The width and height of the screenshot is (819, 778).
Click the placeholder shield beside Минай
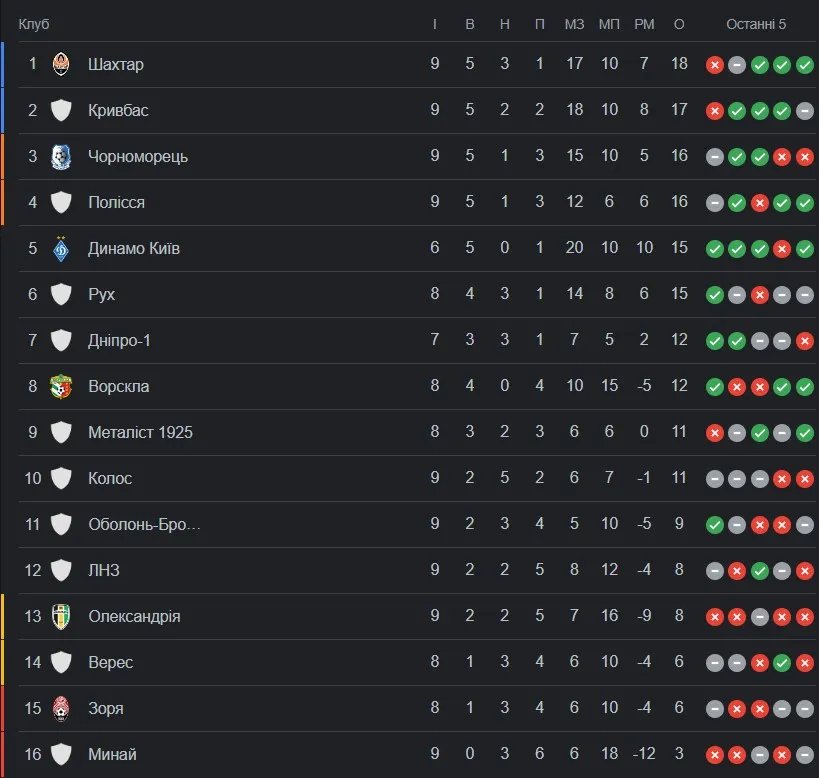pos(61,754)
